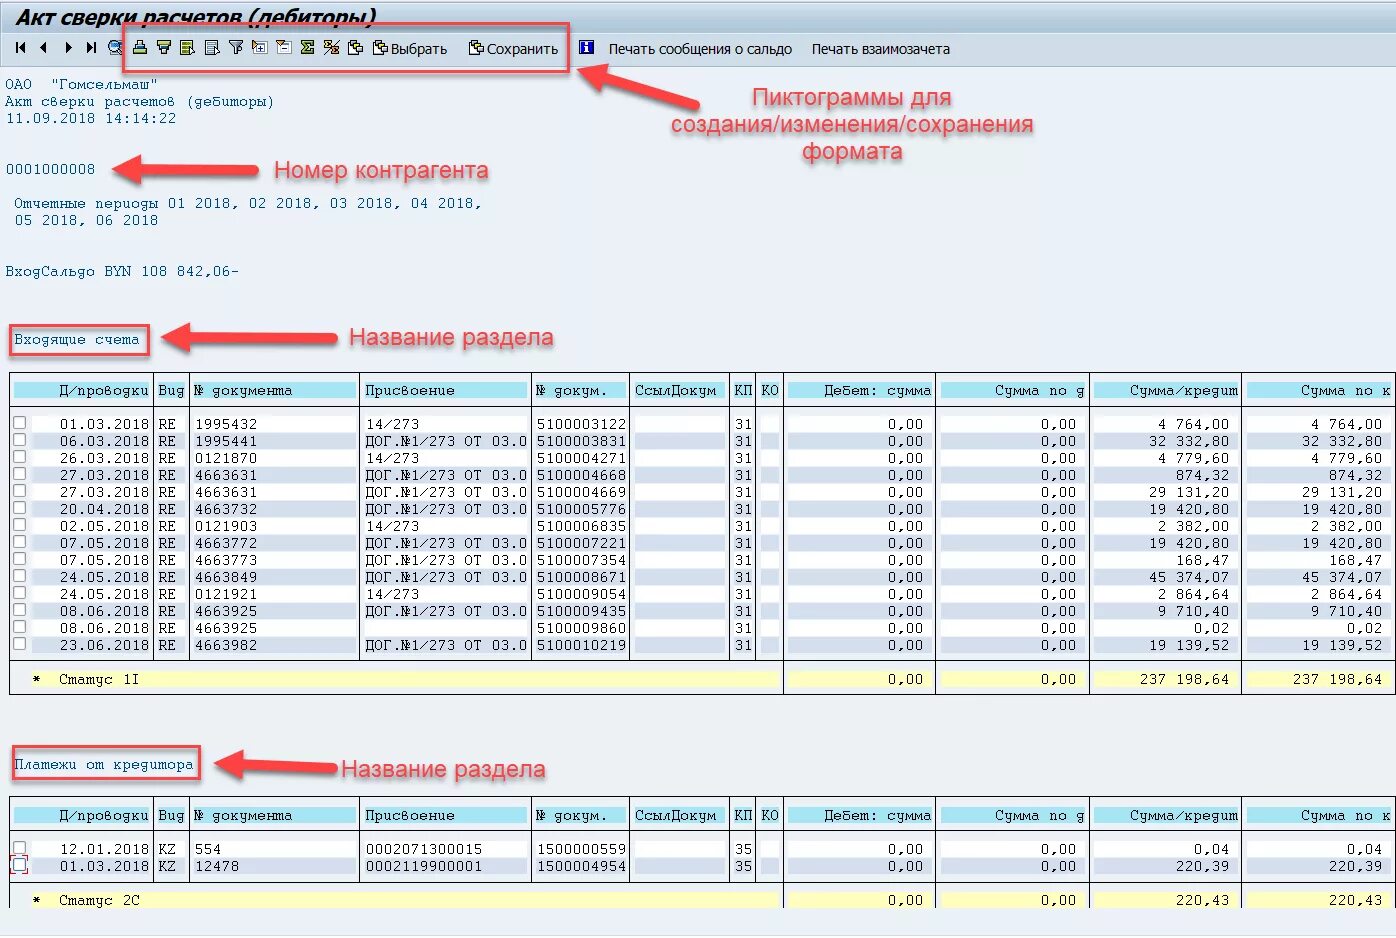Click the filter funnel icon

pos(236,47)
